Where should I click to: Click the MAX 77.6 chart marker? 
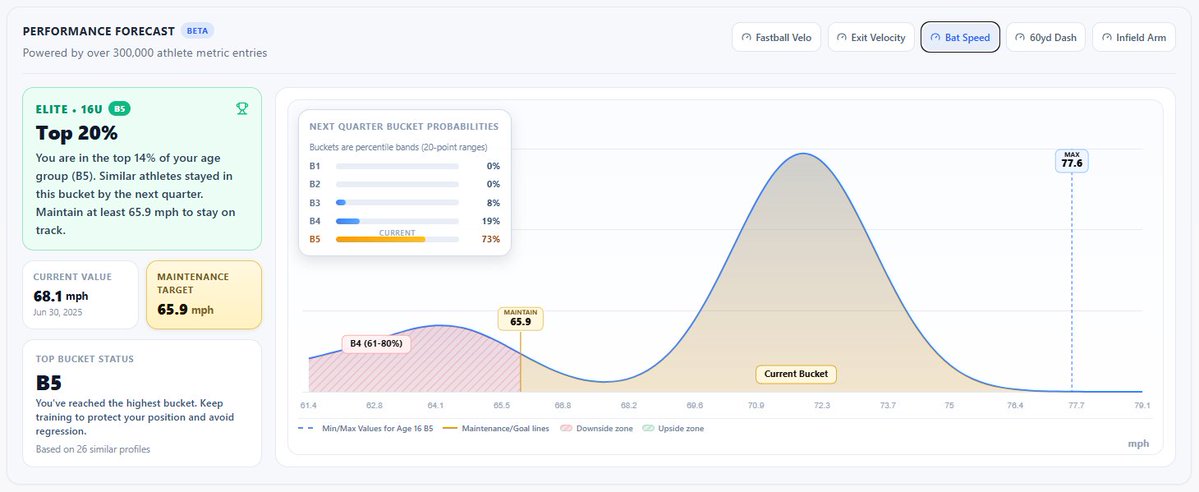tap(1072, 161)
